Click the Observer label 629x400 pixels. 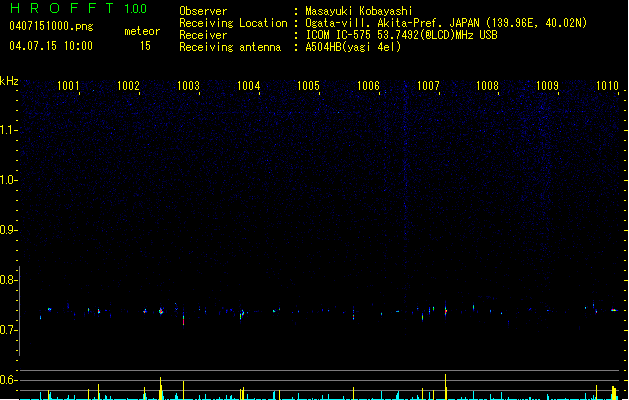(203, 11)
